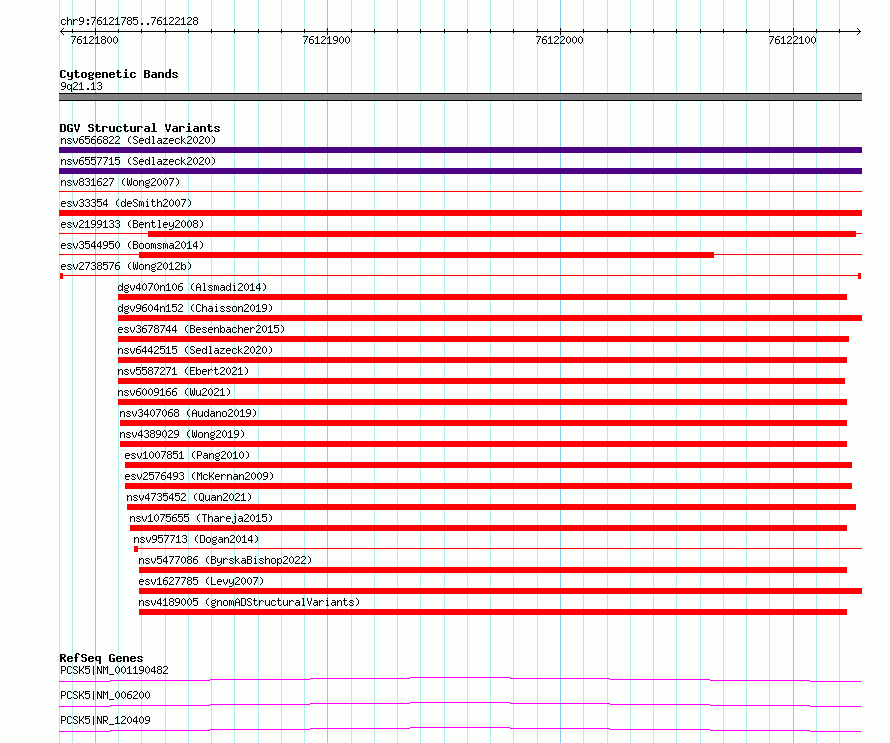This screenshot has width=890, height=743.
Task: Open the nsv6566822 (Sedlazeck2020) variant label
Action: (x=138, y=140)
